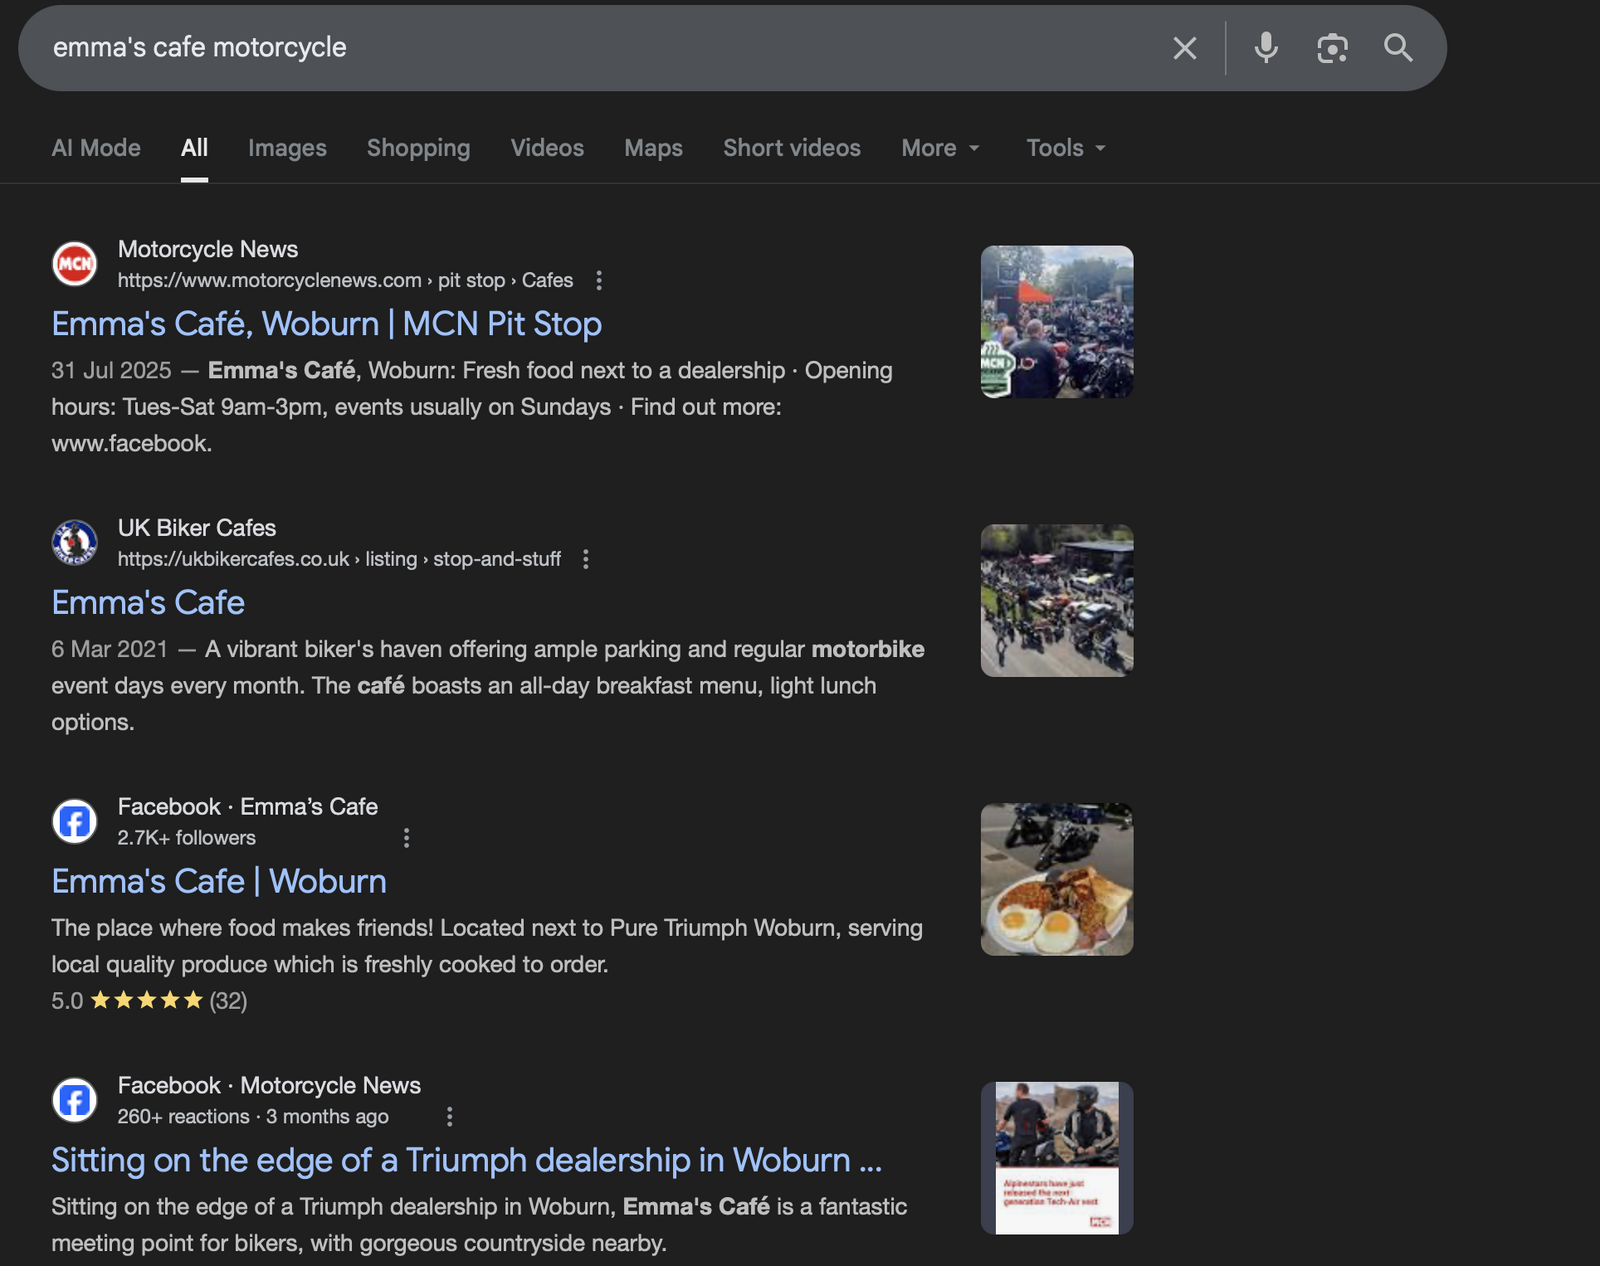Click into the search input field
1600x1266 pixels.
point(600,48)
